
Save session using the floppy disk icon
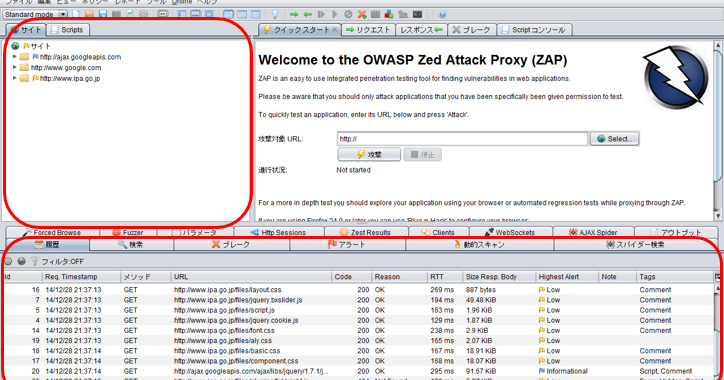point(103,14)
